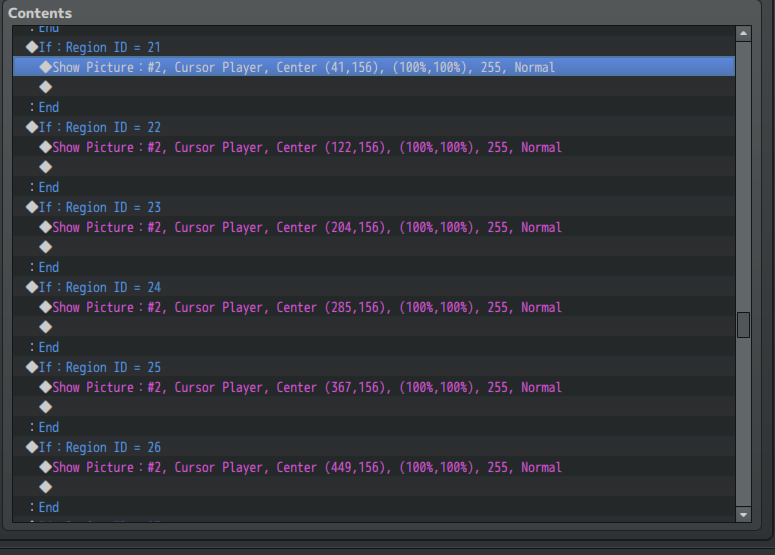Select empty diamond line under Region ID 26 block
The width and height of the screenshot is (775, 555).
[x=46, y=487]
